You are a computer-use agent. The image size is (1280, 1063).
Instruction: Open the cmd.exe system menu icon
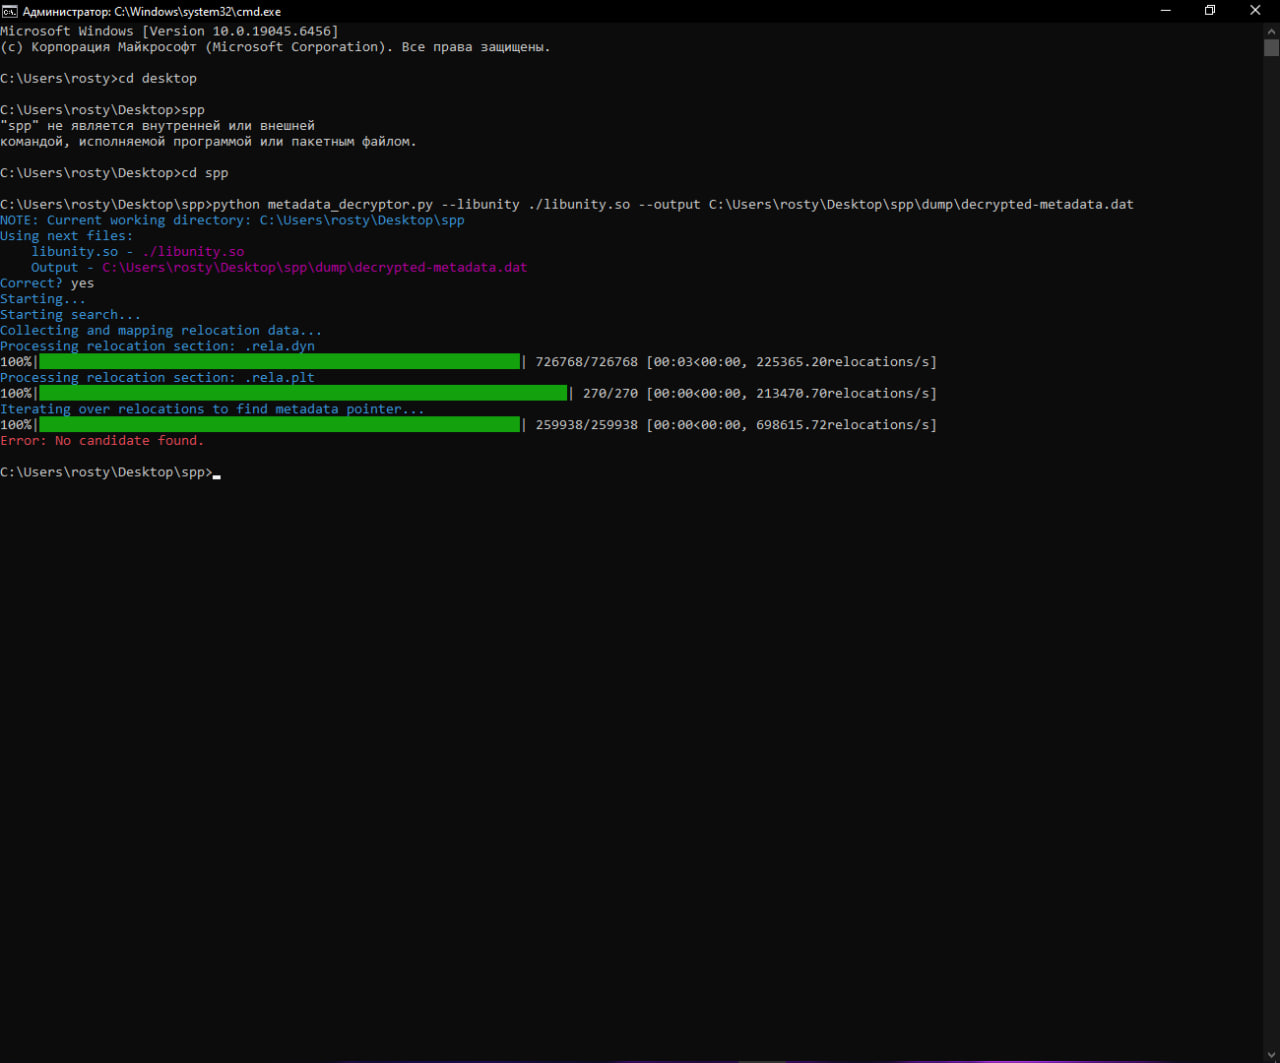pyautogui.click(x=10, y=11)
